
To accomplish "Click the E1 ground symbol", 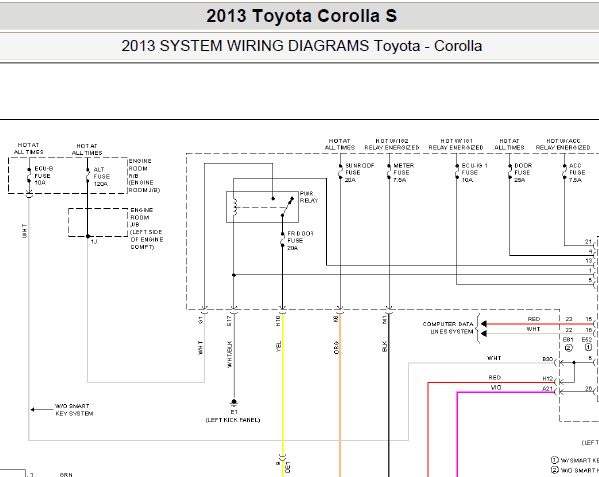I will [234, 402].
